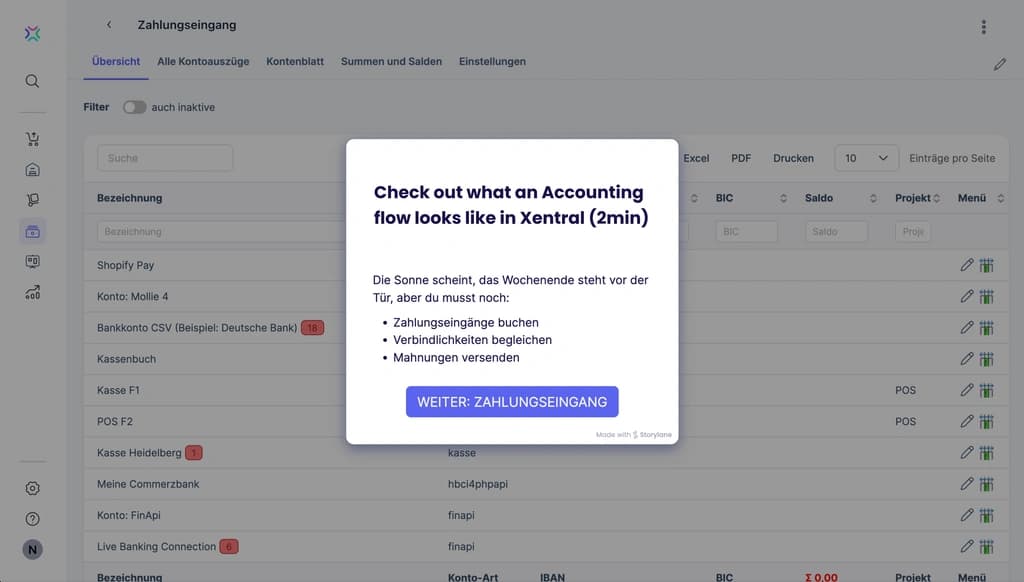
Task: Go back using the arrow beside Zahlungseingang
Action: [109, 25]
